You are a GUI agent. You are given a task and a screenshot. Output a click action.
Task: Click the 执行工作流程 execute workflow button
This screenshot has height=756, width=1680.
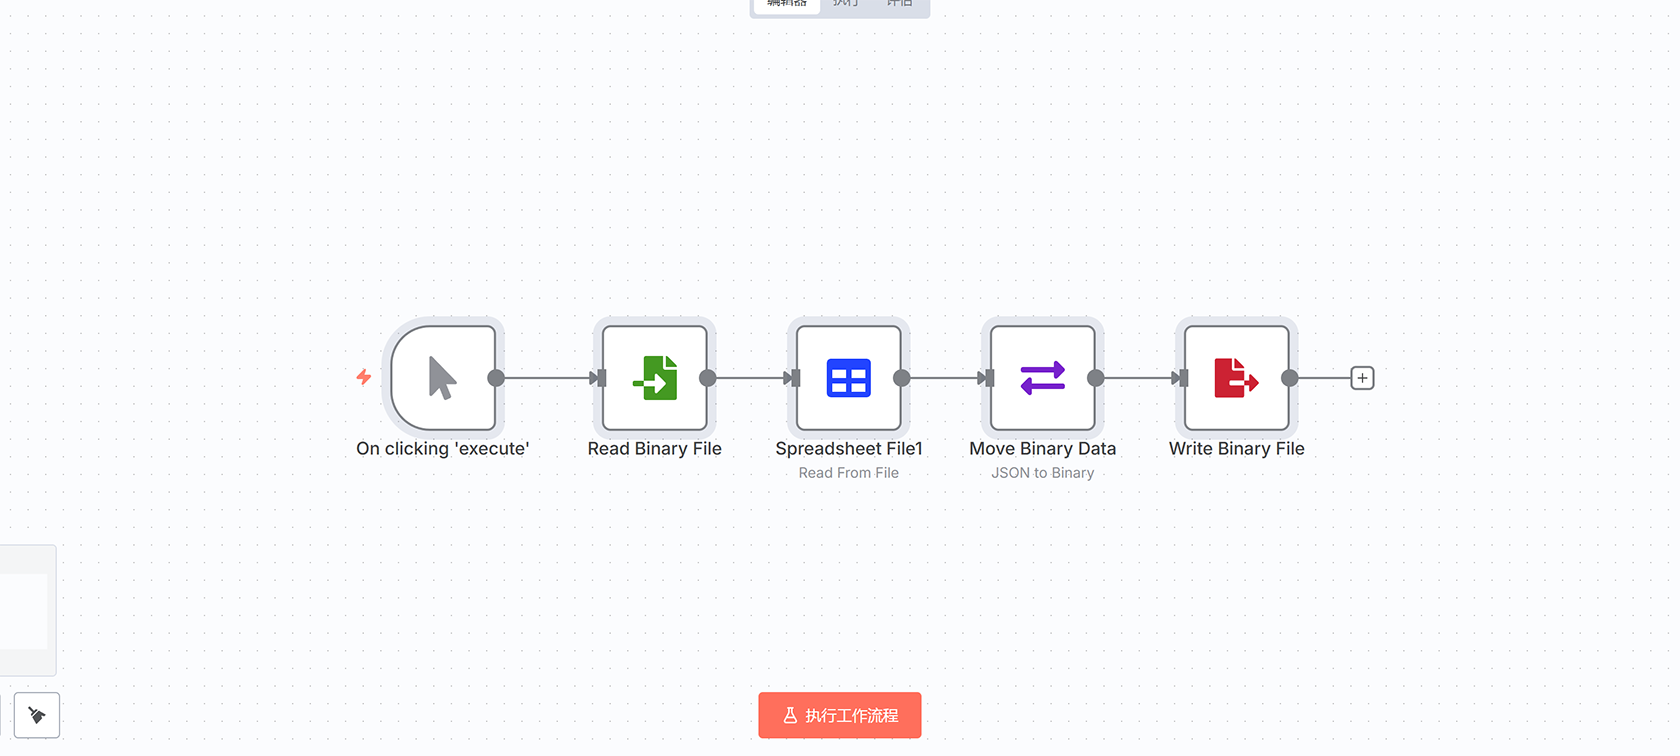click(840, 715)
